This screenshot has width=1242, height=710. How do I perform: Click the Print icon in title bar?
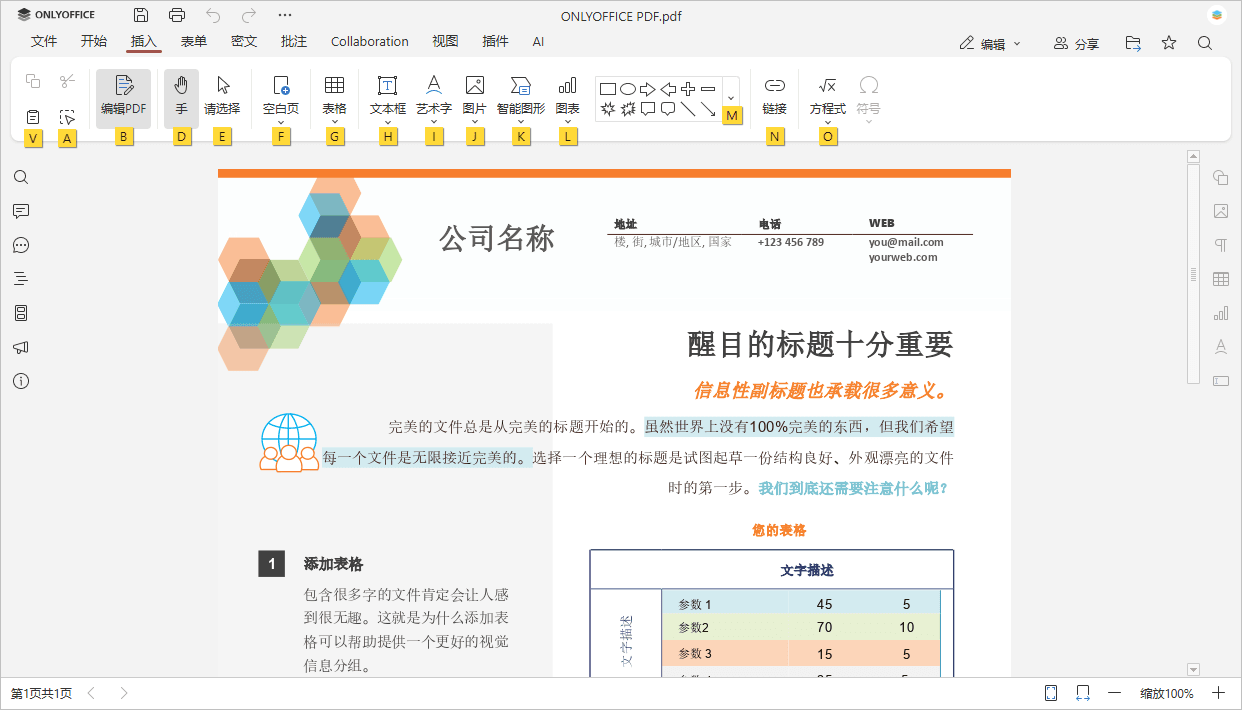(x=177, y=15)
